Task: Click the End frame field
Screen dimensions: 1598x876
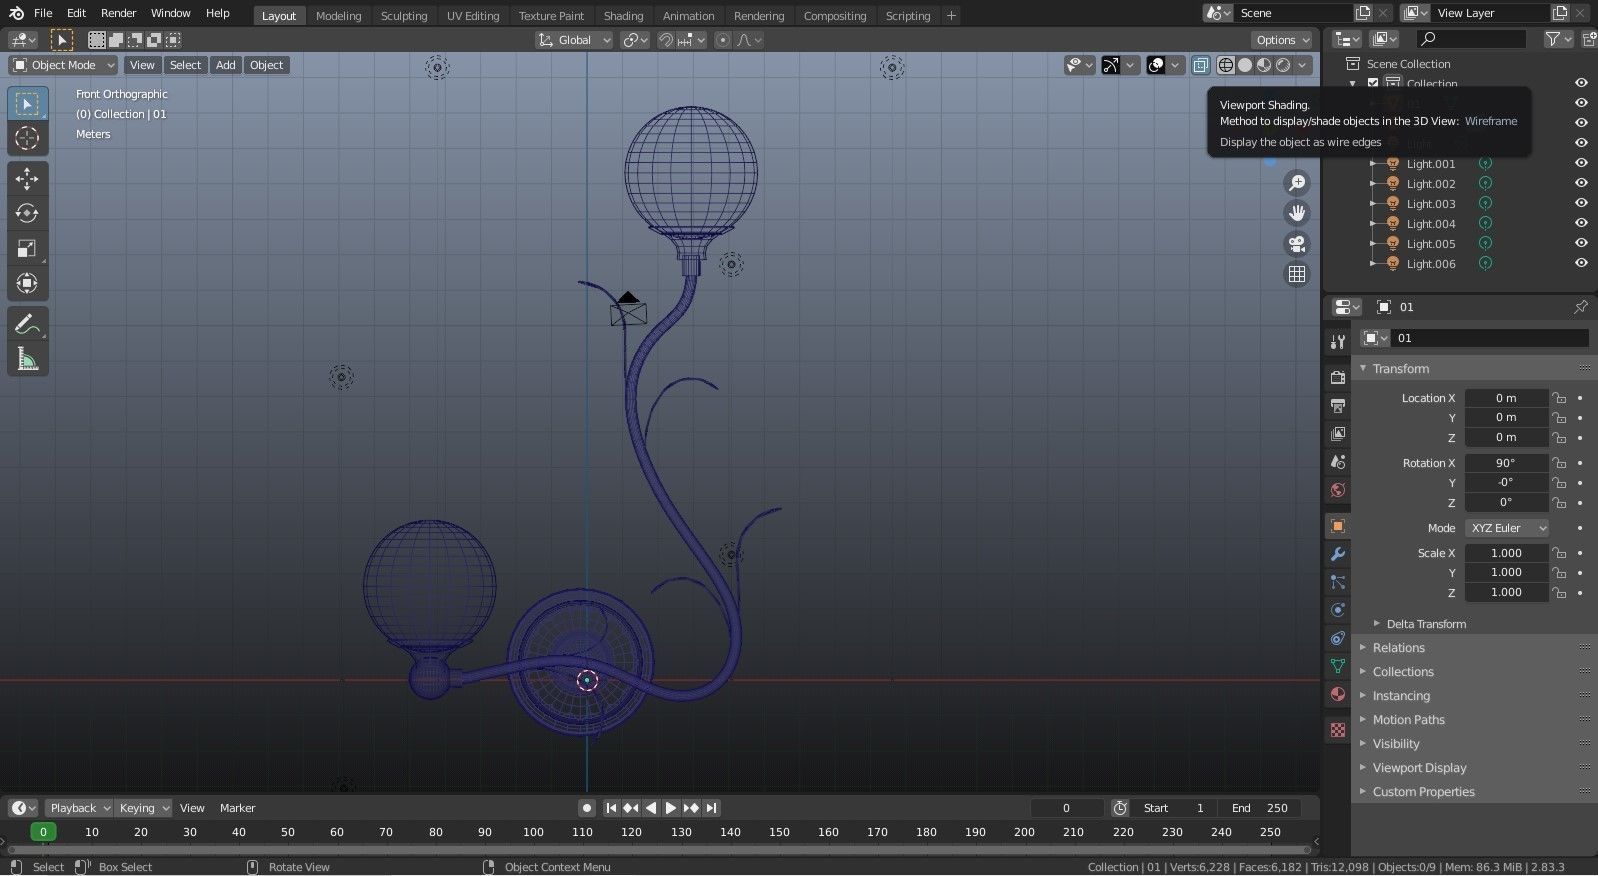Action: [1260, 808]
